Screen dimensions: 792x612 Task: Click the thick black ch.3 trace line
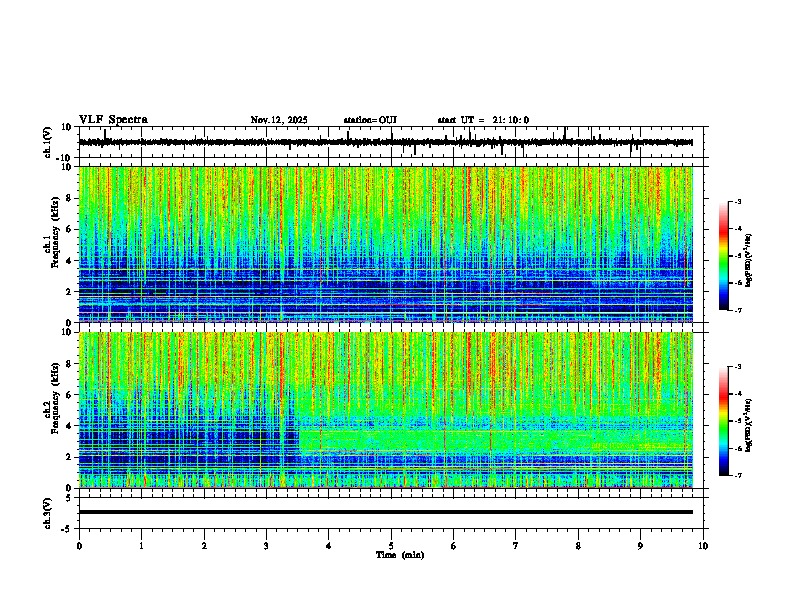point(386,512)
